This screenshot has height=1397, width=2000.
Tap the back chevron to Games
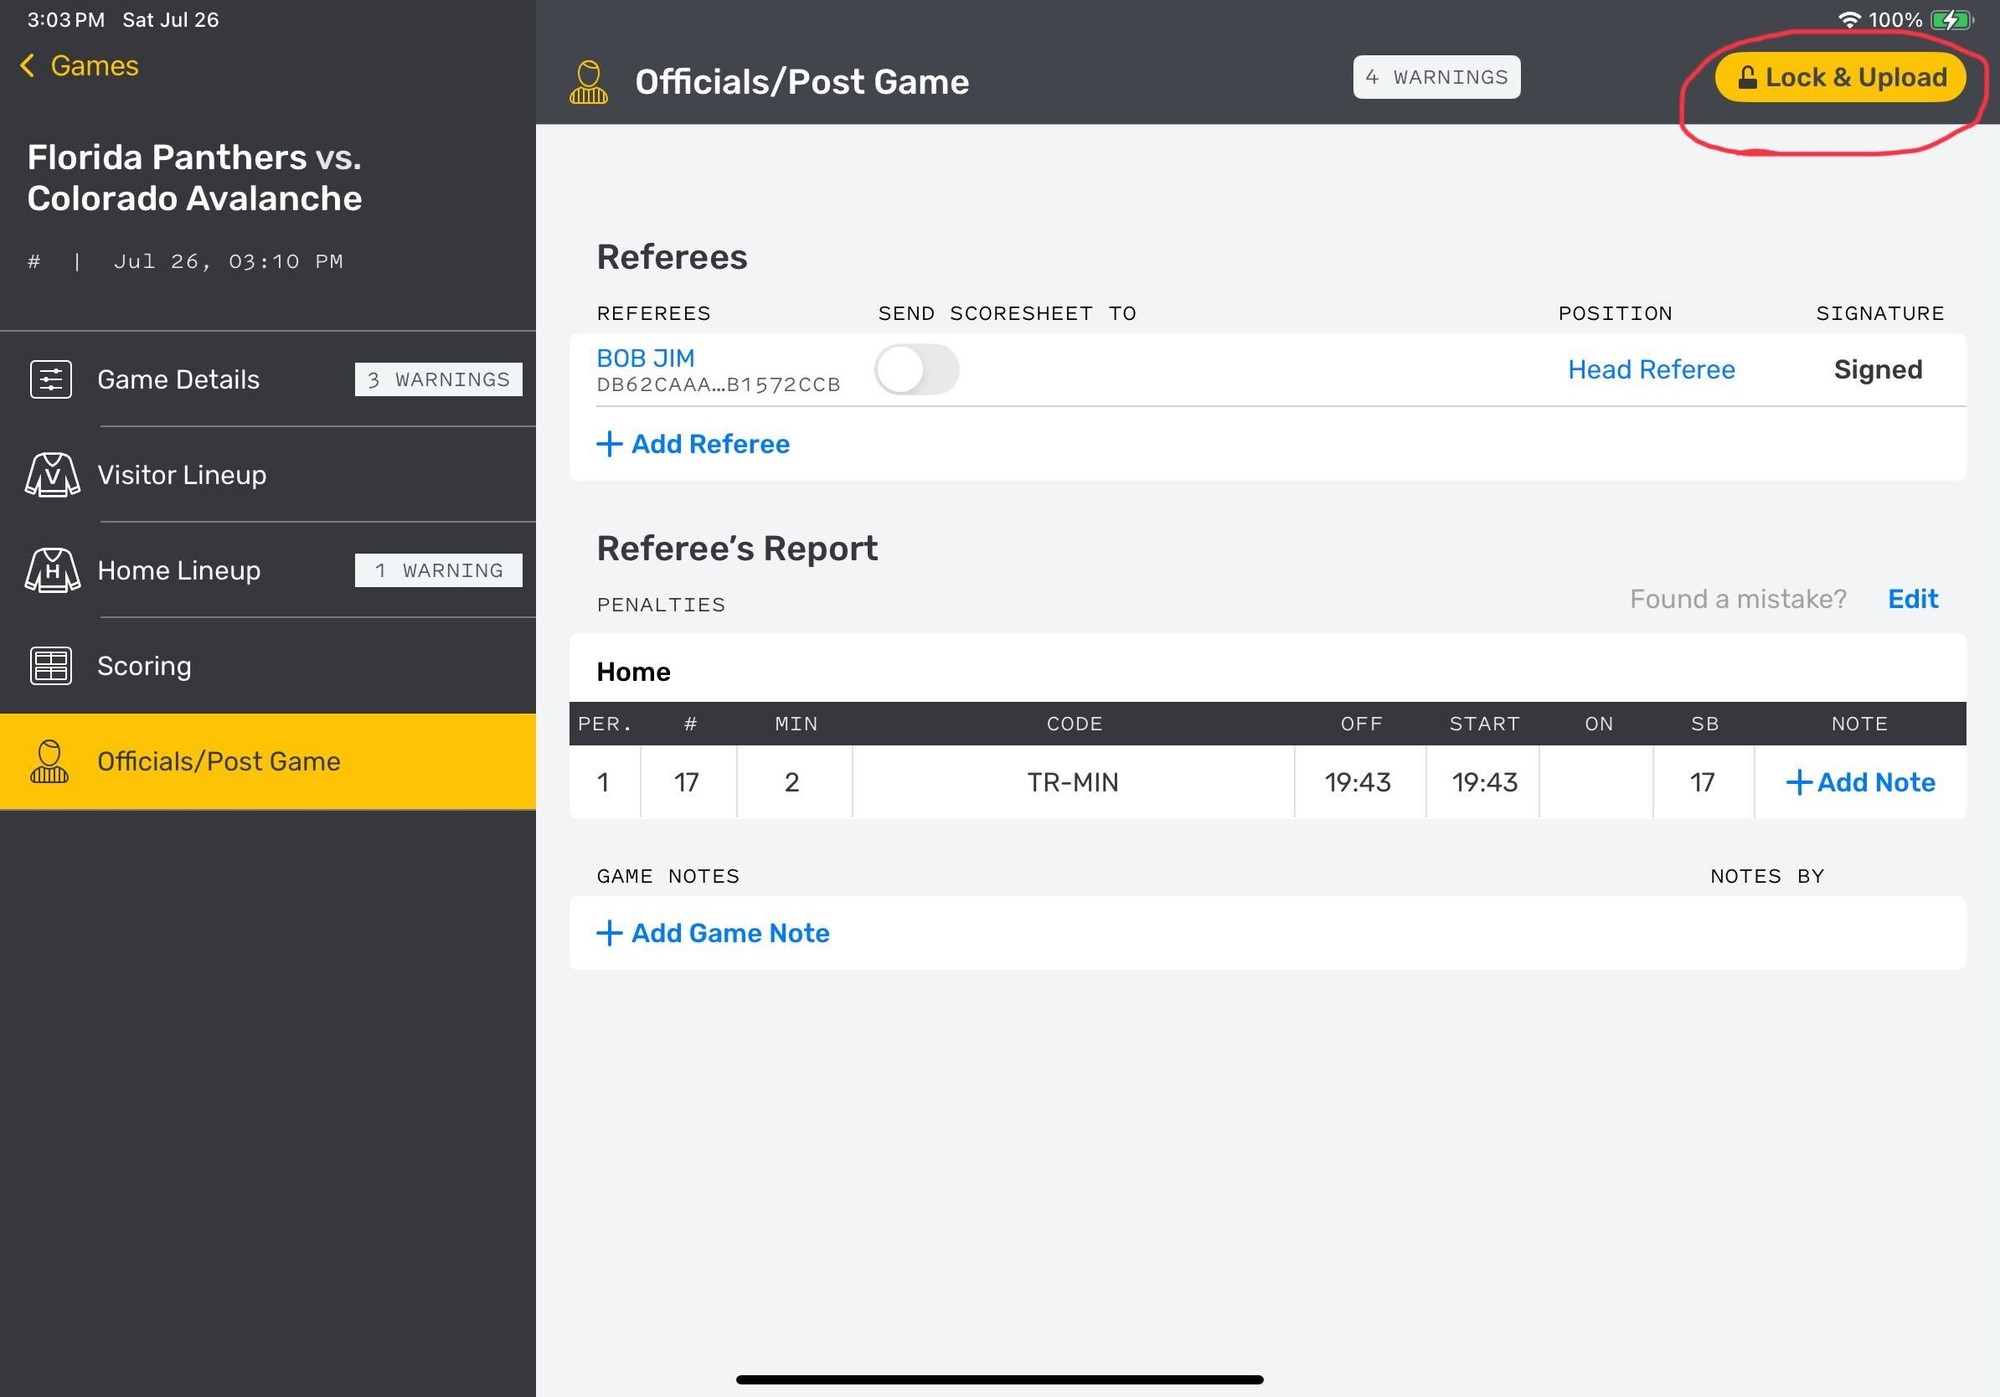click(x=28, y=66)
